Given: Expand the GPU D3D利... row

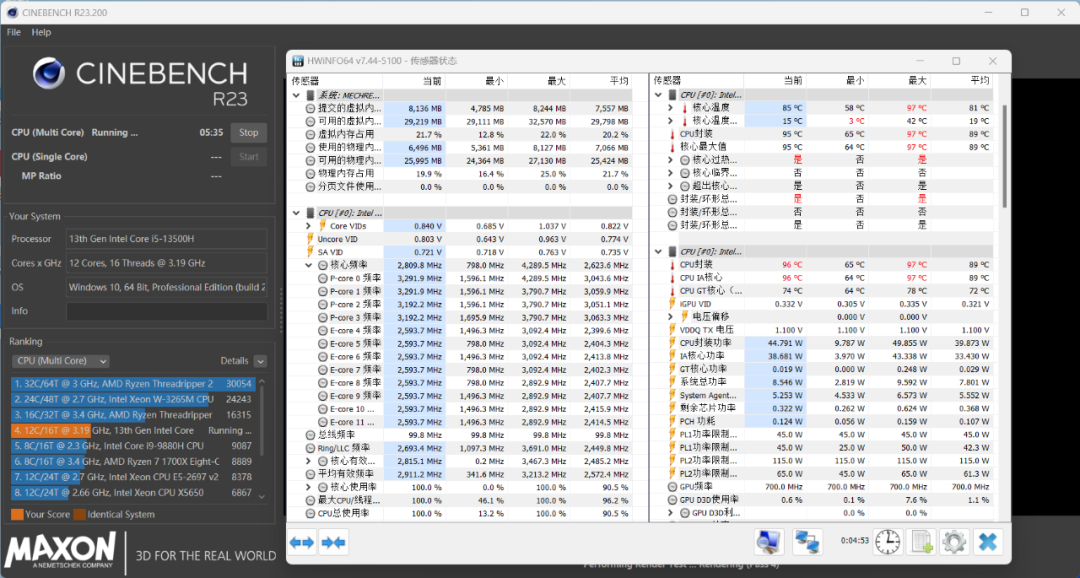Looking at the screenshot, I should 670,513.
